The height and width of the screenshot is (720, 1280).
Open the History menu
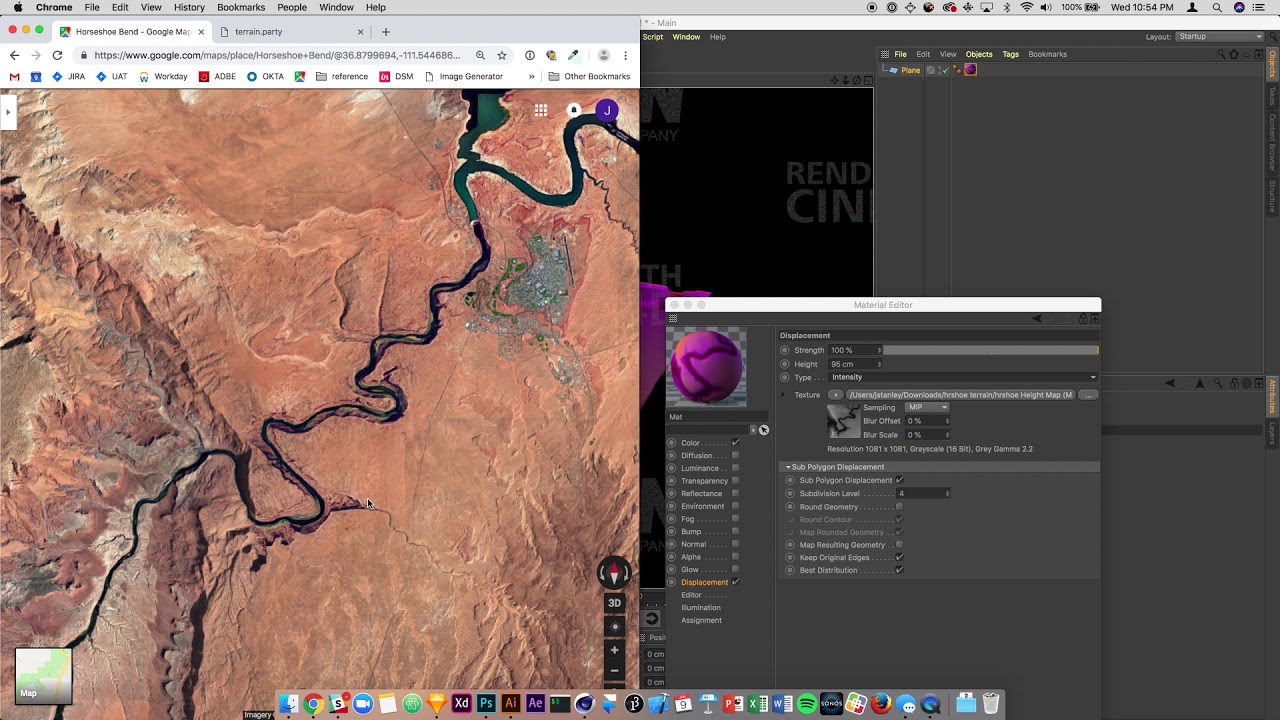click(189, 7)
